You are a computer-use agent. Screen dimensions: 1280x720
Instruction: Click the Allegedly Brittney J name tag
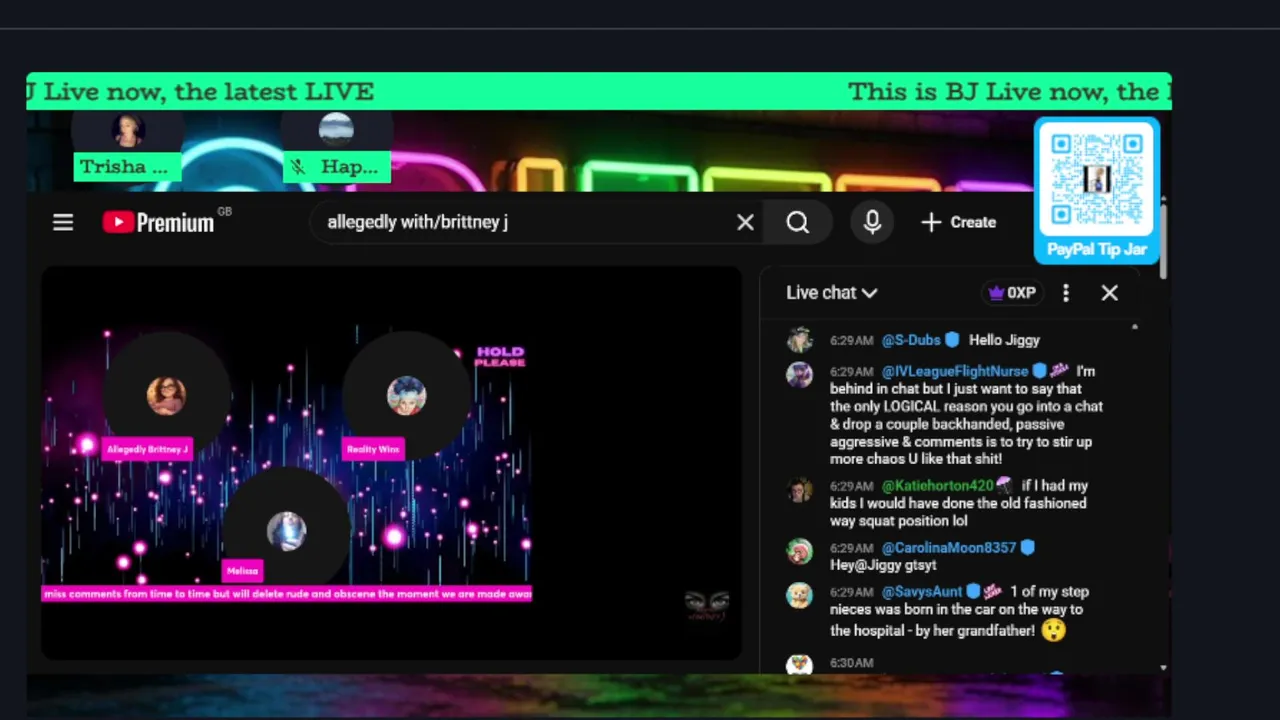[x=147, y=450]
